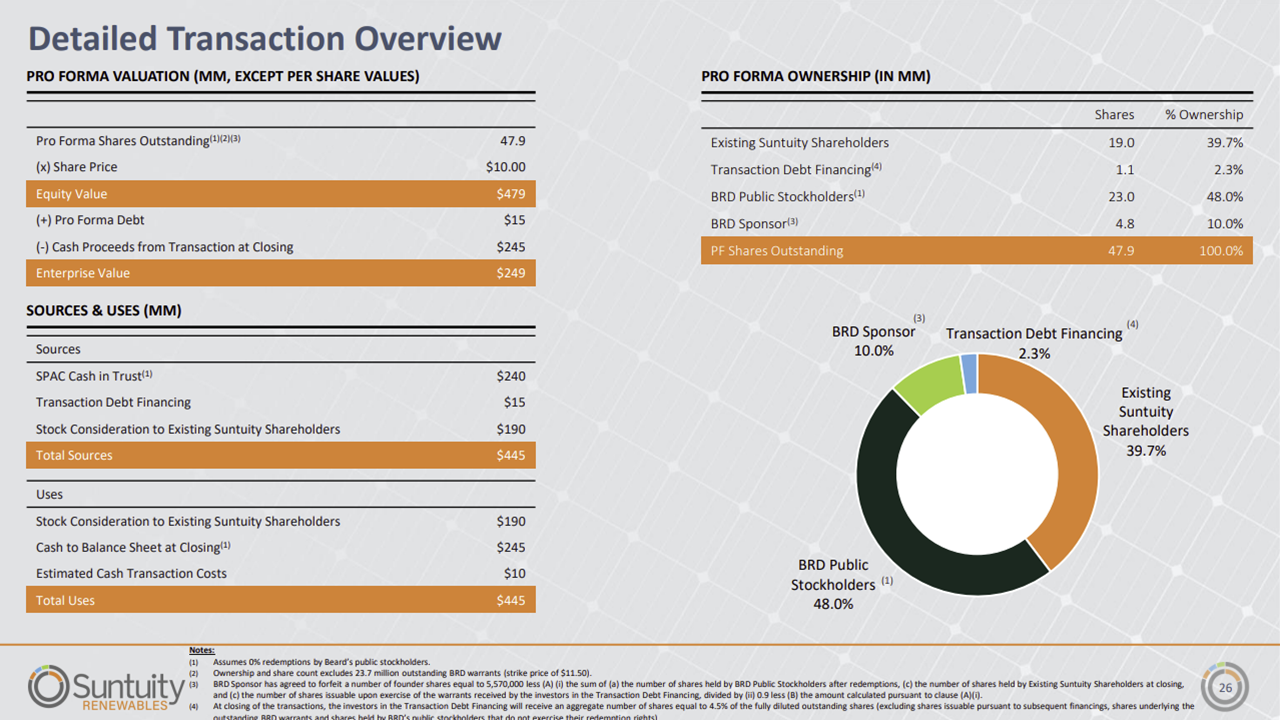Viewport: 1280px width, 720px height.
Task: Click the blue Transaction Debt Financing donut slice
Action: (969, 374)
